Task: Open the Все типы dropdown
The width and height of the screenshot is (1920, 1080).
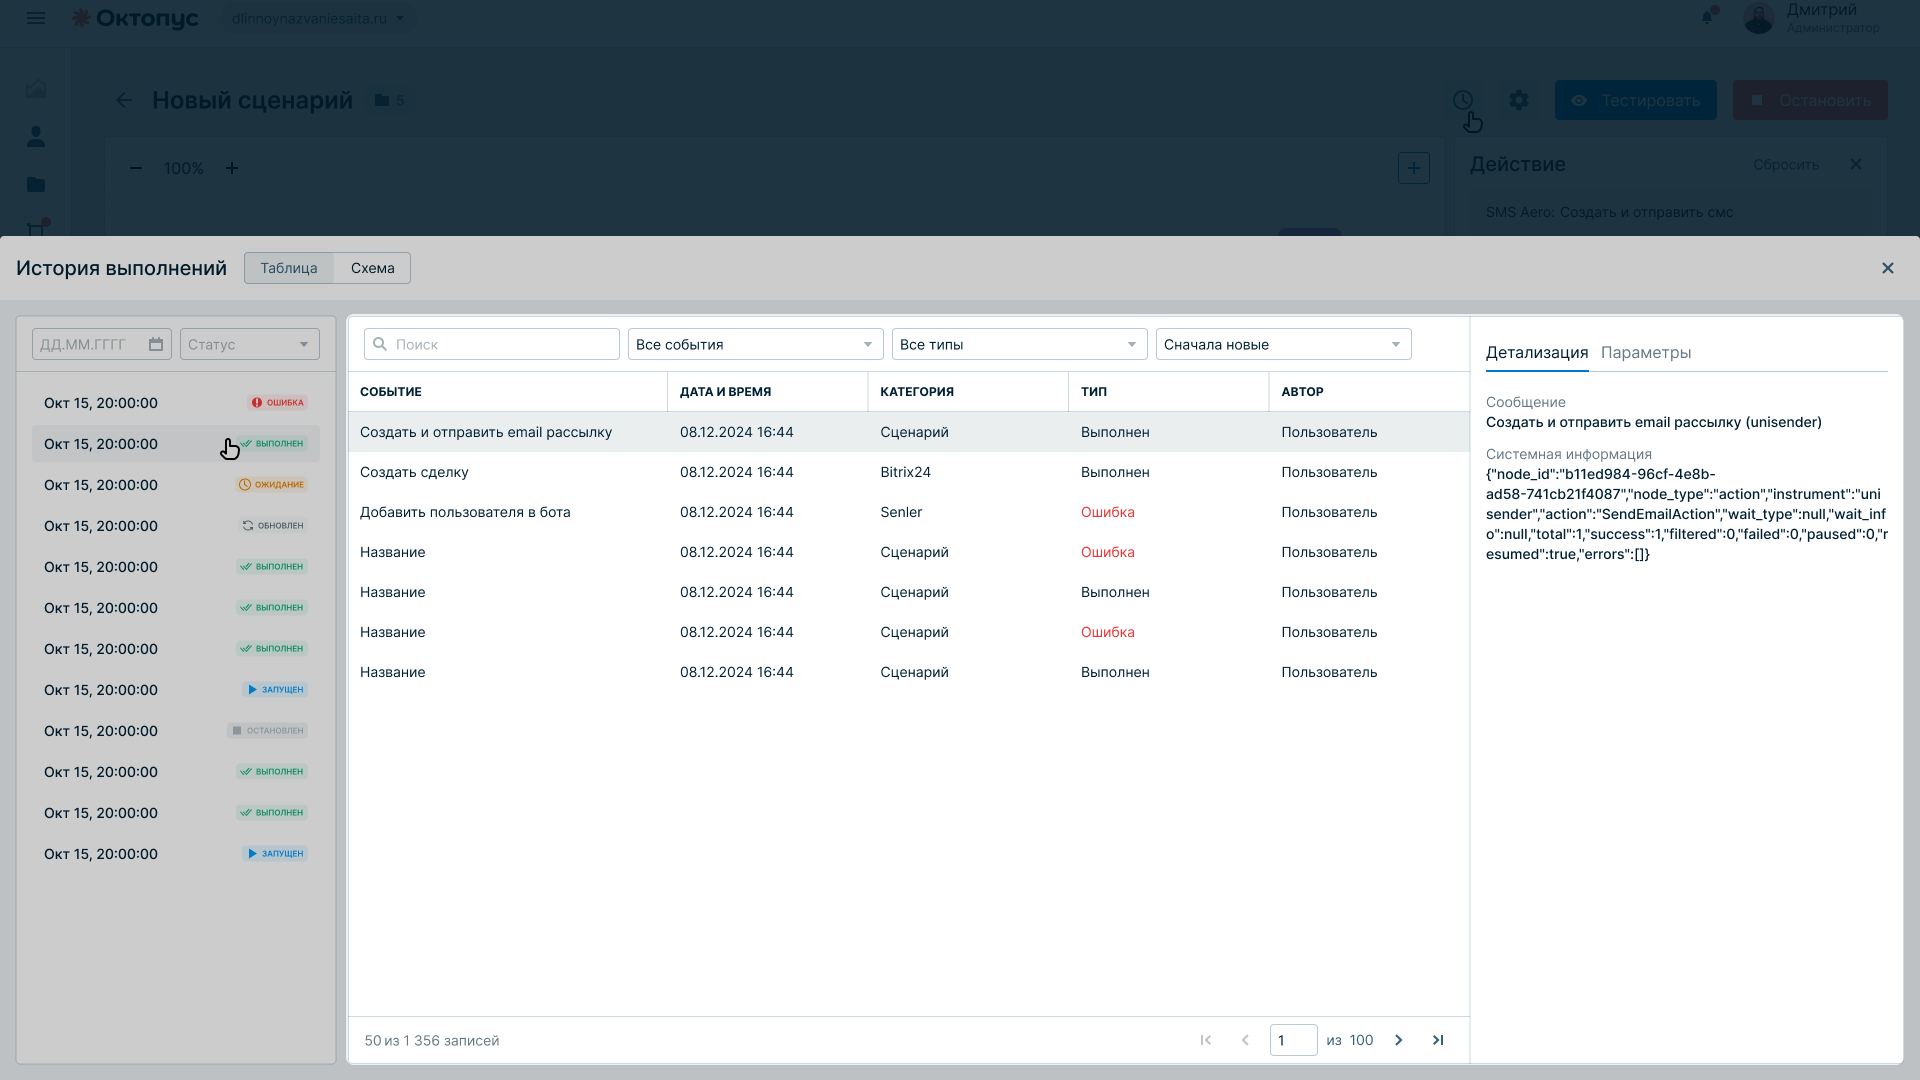Action: point(1020,344)
